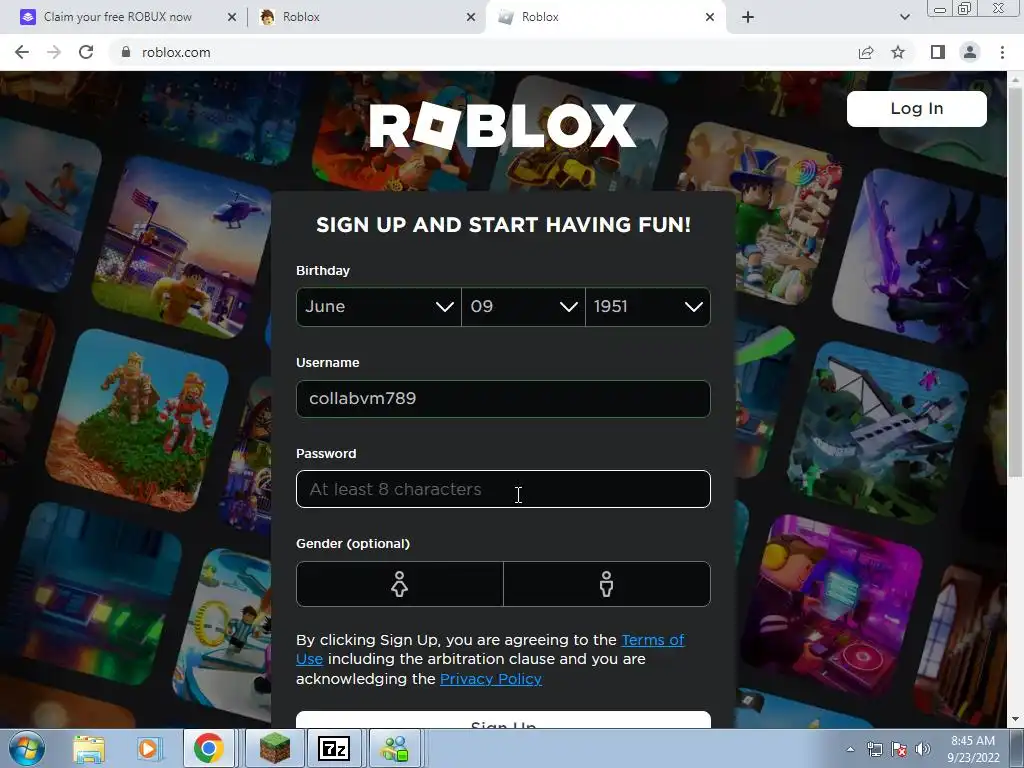Click the Chrome taskbar icon
Screen dimensions: 1024x768
tap(208, 749)
